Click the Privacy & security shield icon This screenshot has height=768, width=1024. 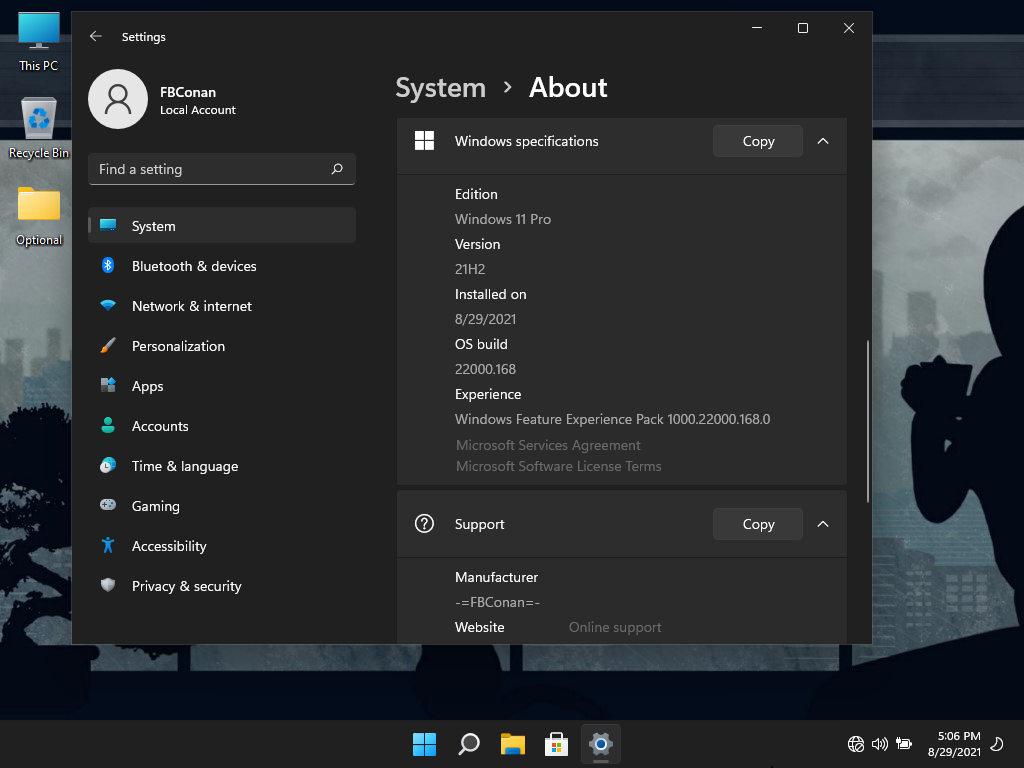pyautogui.click(x=108, y=585)
